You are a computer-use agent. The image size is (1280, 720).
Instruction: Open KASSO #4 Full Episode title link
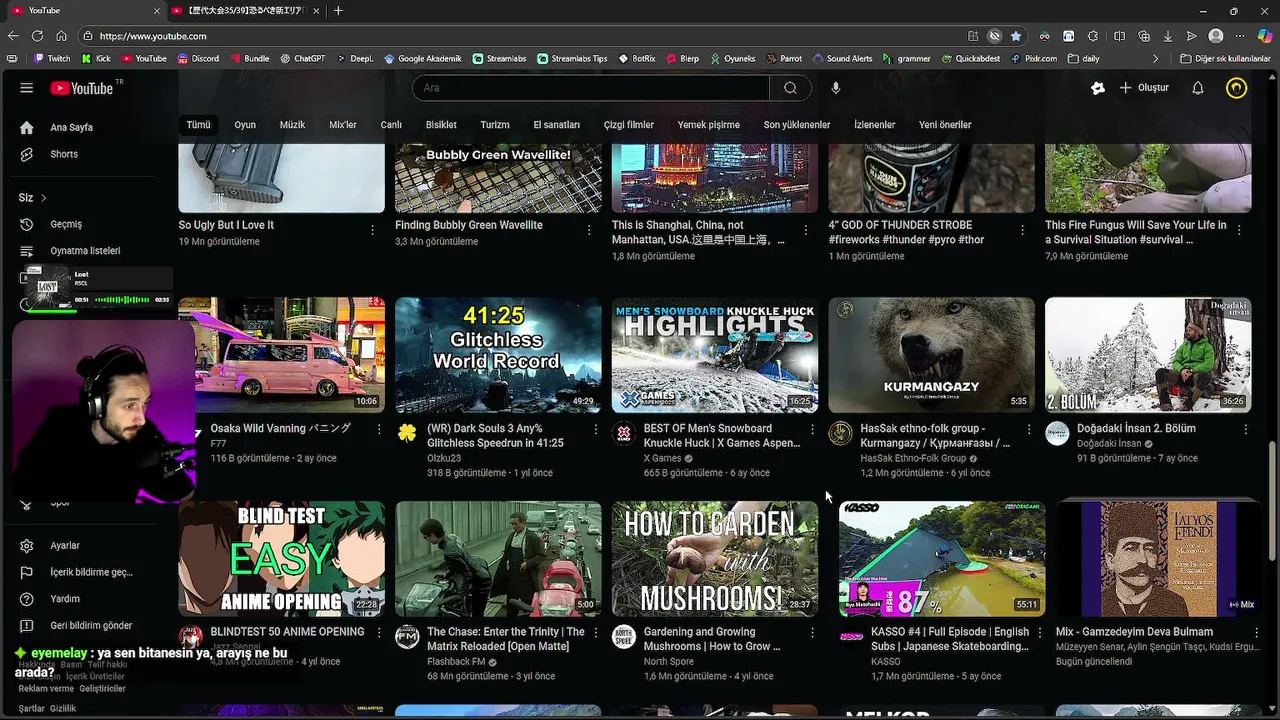[x=950, y=639]
